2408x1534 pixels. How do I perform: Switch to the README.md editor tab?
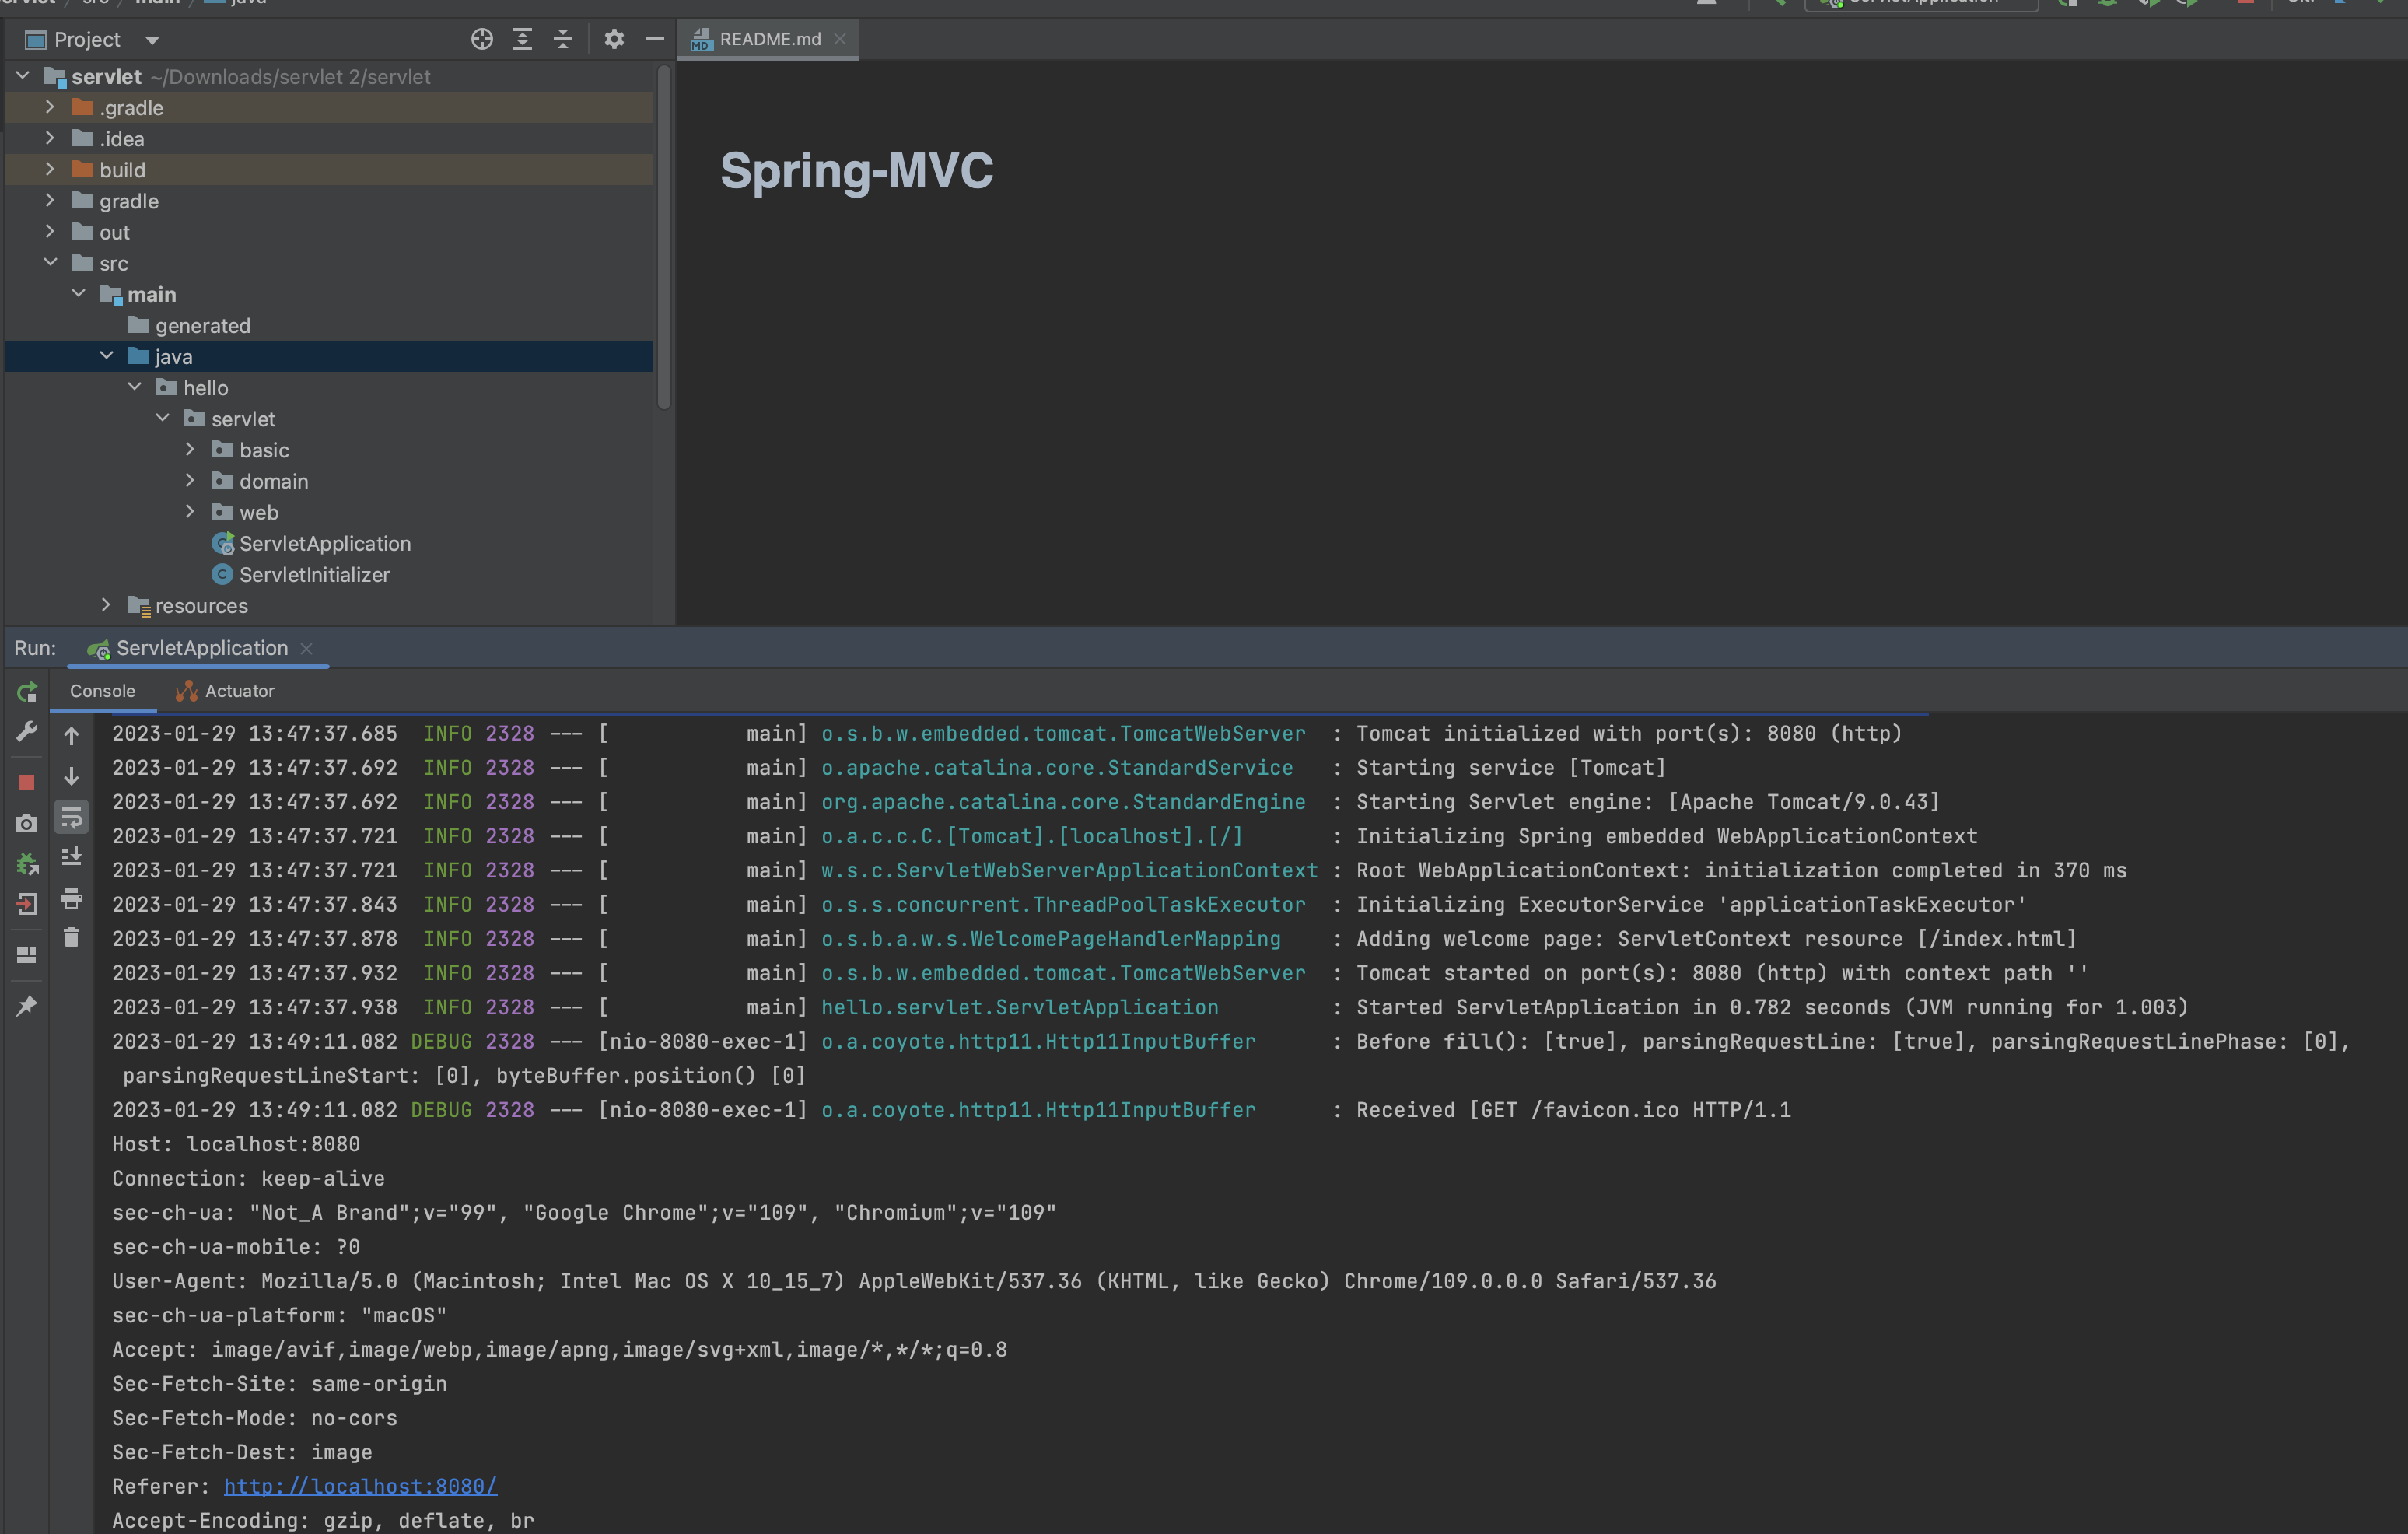coord(767,39)
